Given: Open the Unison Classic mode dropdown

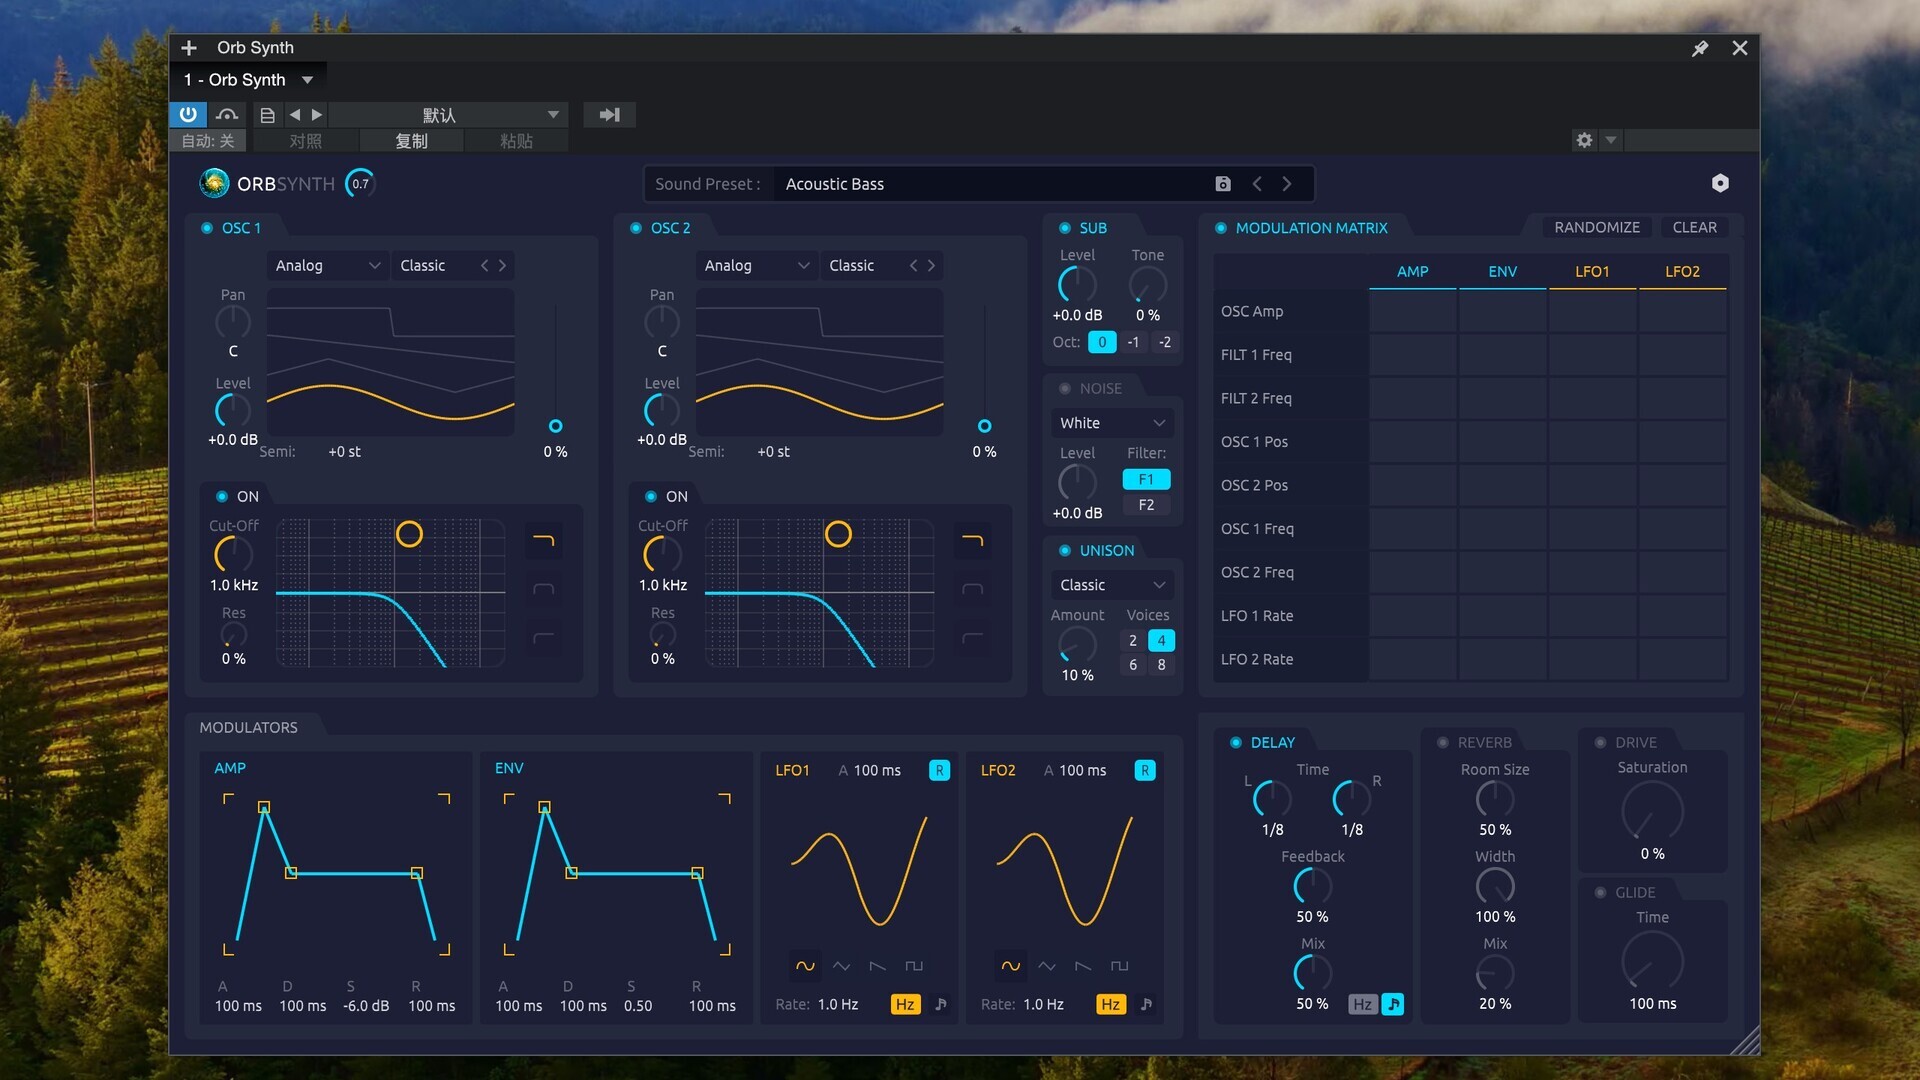Looking at the screenshot, I should pos(1111,585).
